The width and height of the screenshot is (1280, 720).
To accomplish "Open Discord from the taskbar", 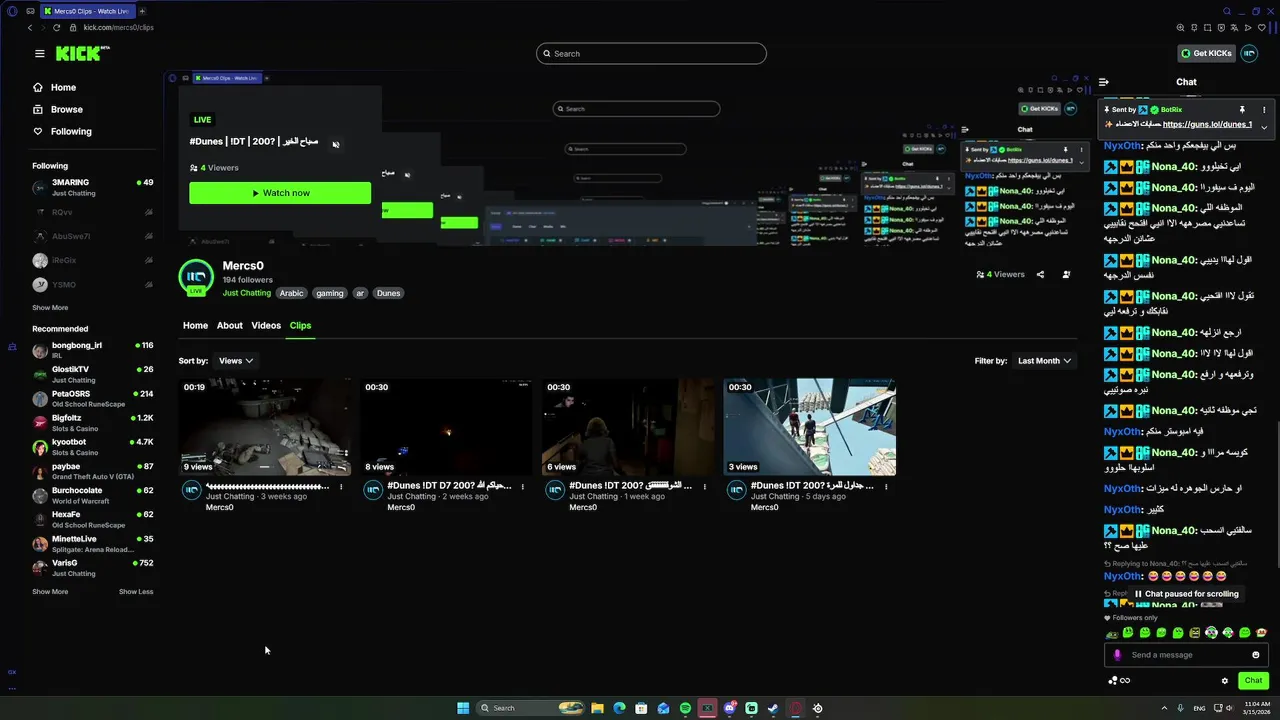I will tap(730, 708).
